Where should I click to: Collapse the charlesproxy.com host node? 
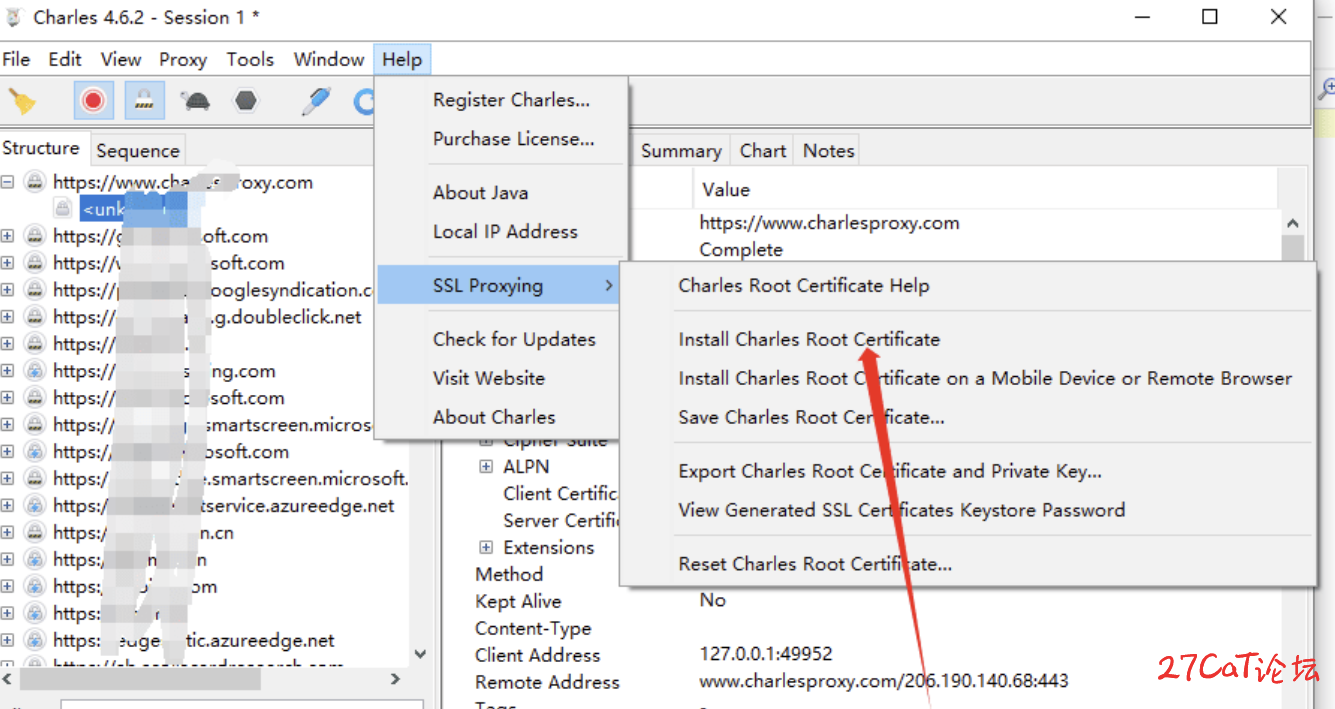tap(8, 182)
